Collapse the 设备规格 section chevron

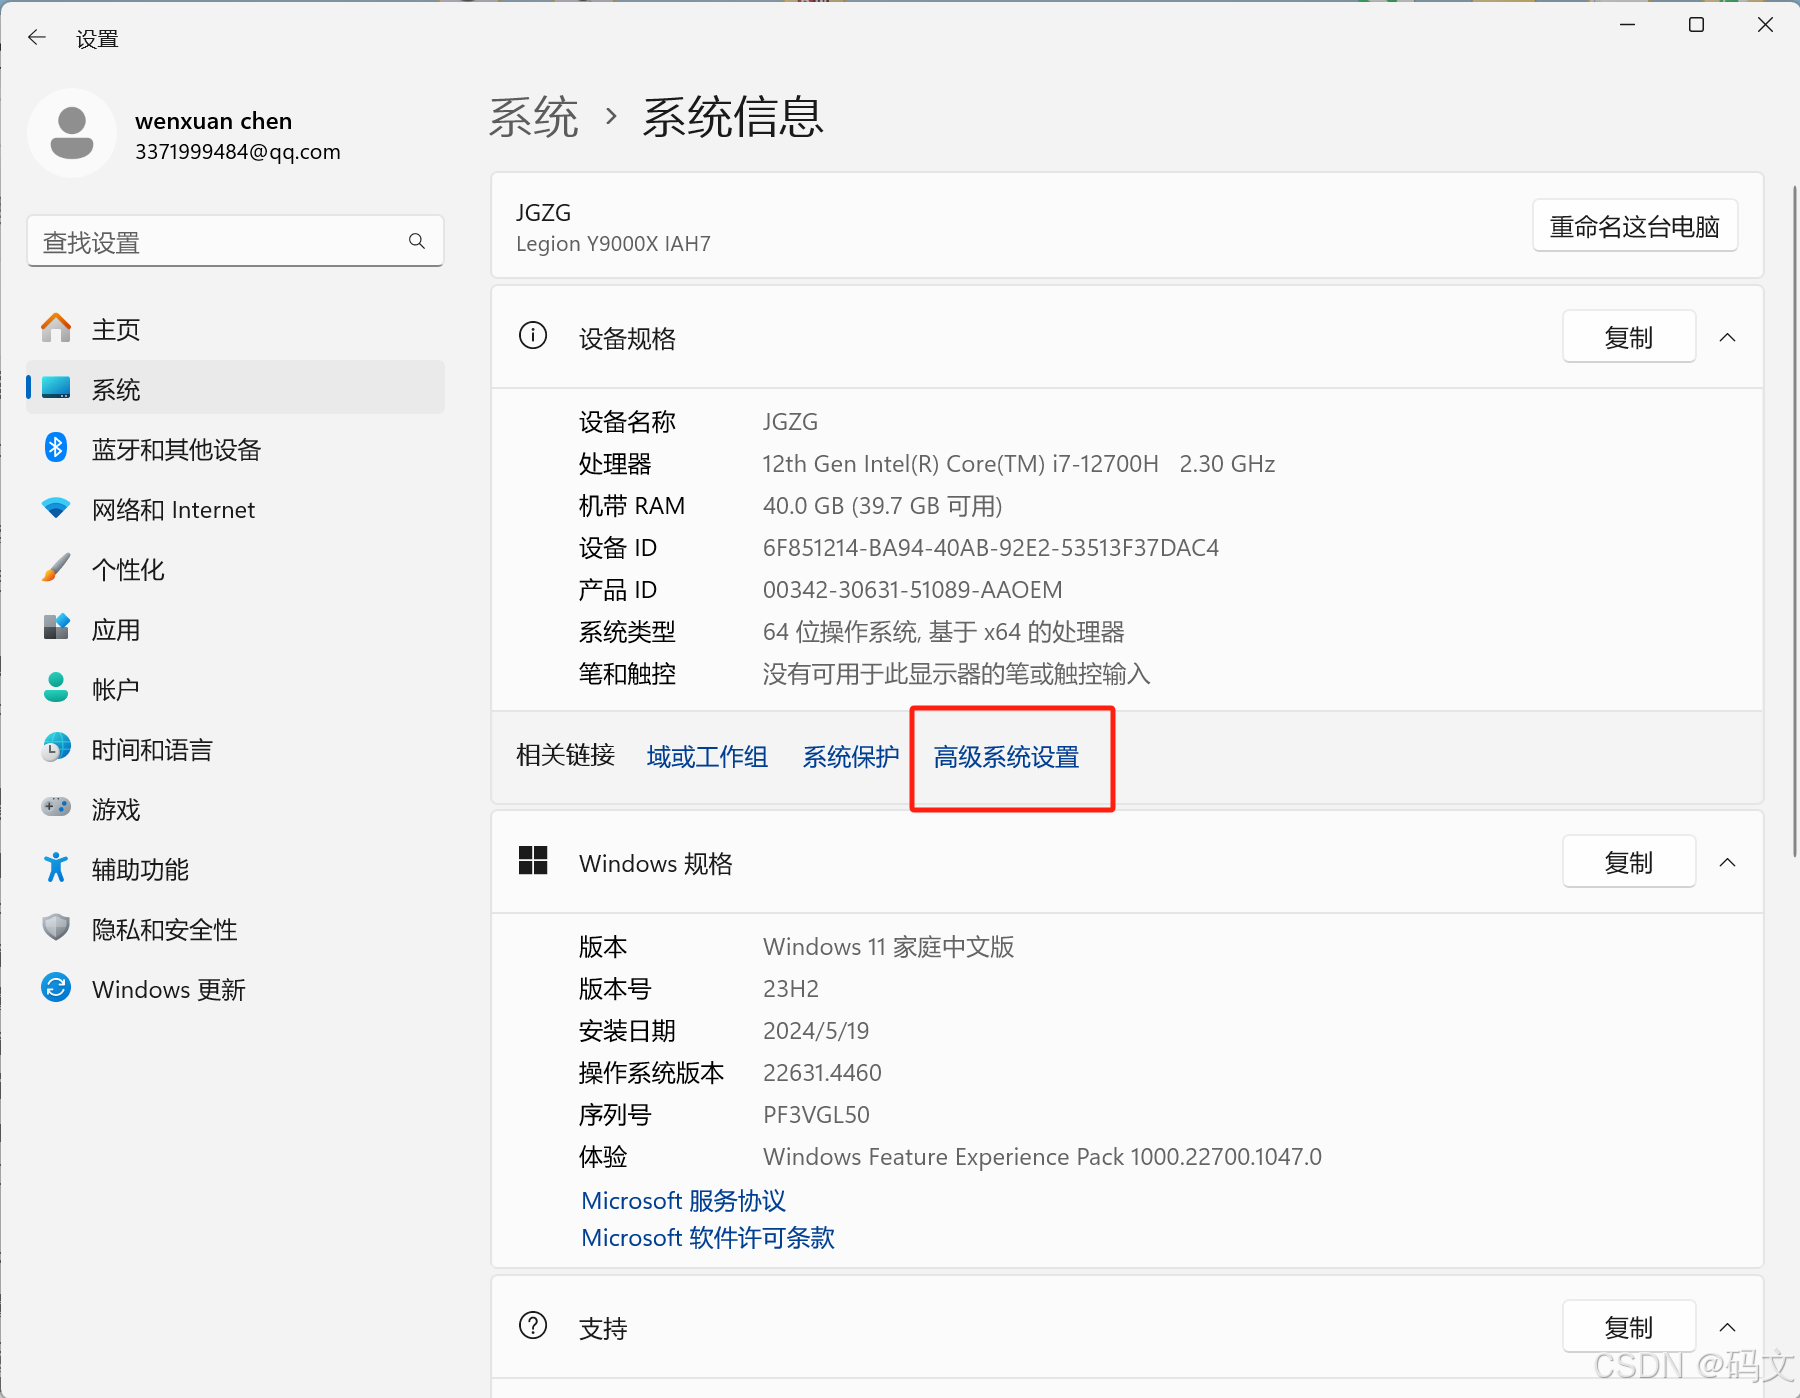[1727, 338]
